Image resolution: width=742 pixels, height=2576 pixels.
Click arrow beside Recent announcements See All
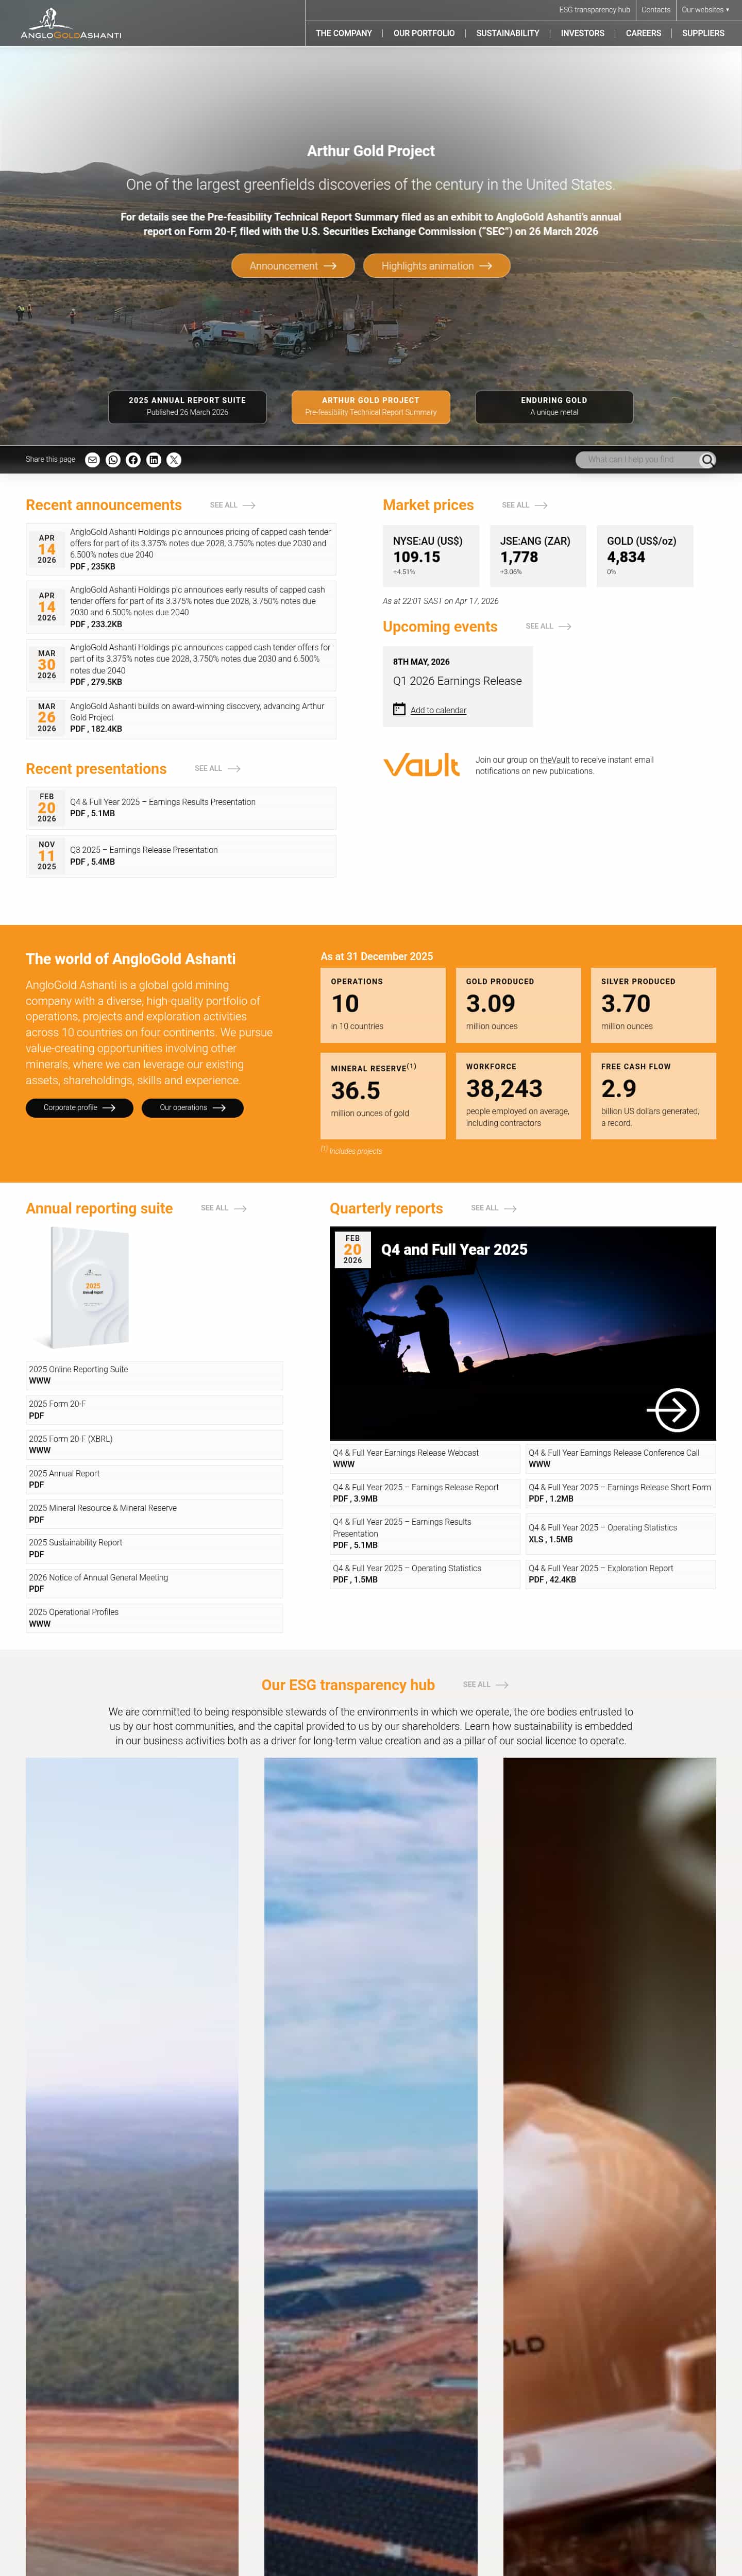tap(249, 506)
